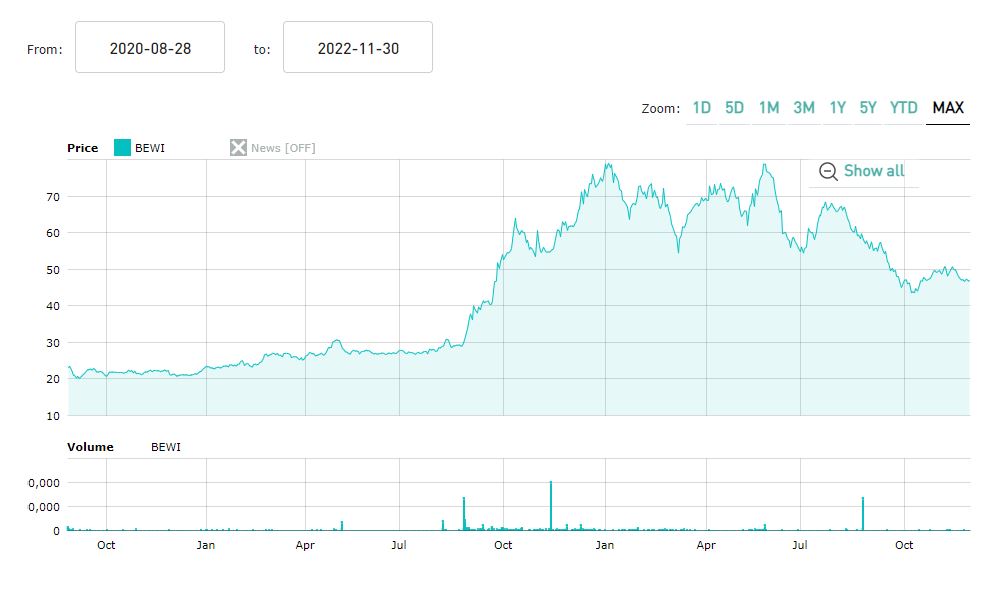The image size is (1004, 604).
Task: Click the From date field 2020-08-28
Action: pyautogui.click(x=150, y=48)
